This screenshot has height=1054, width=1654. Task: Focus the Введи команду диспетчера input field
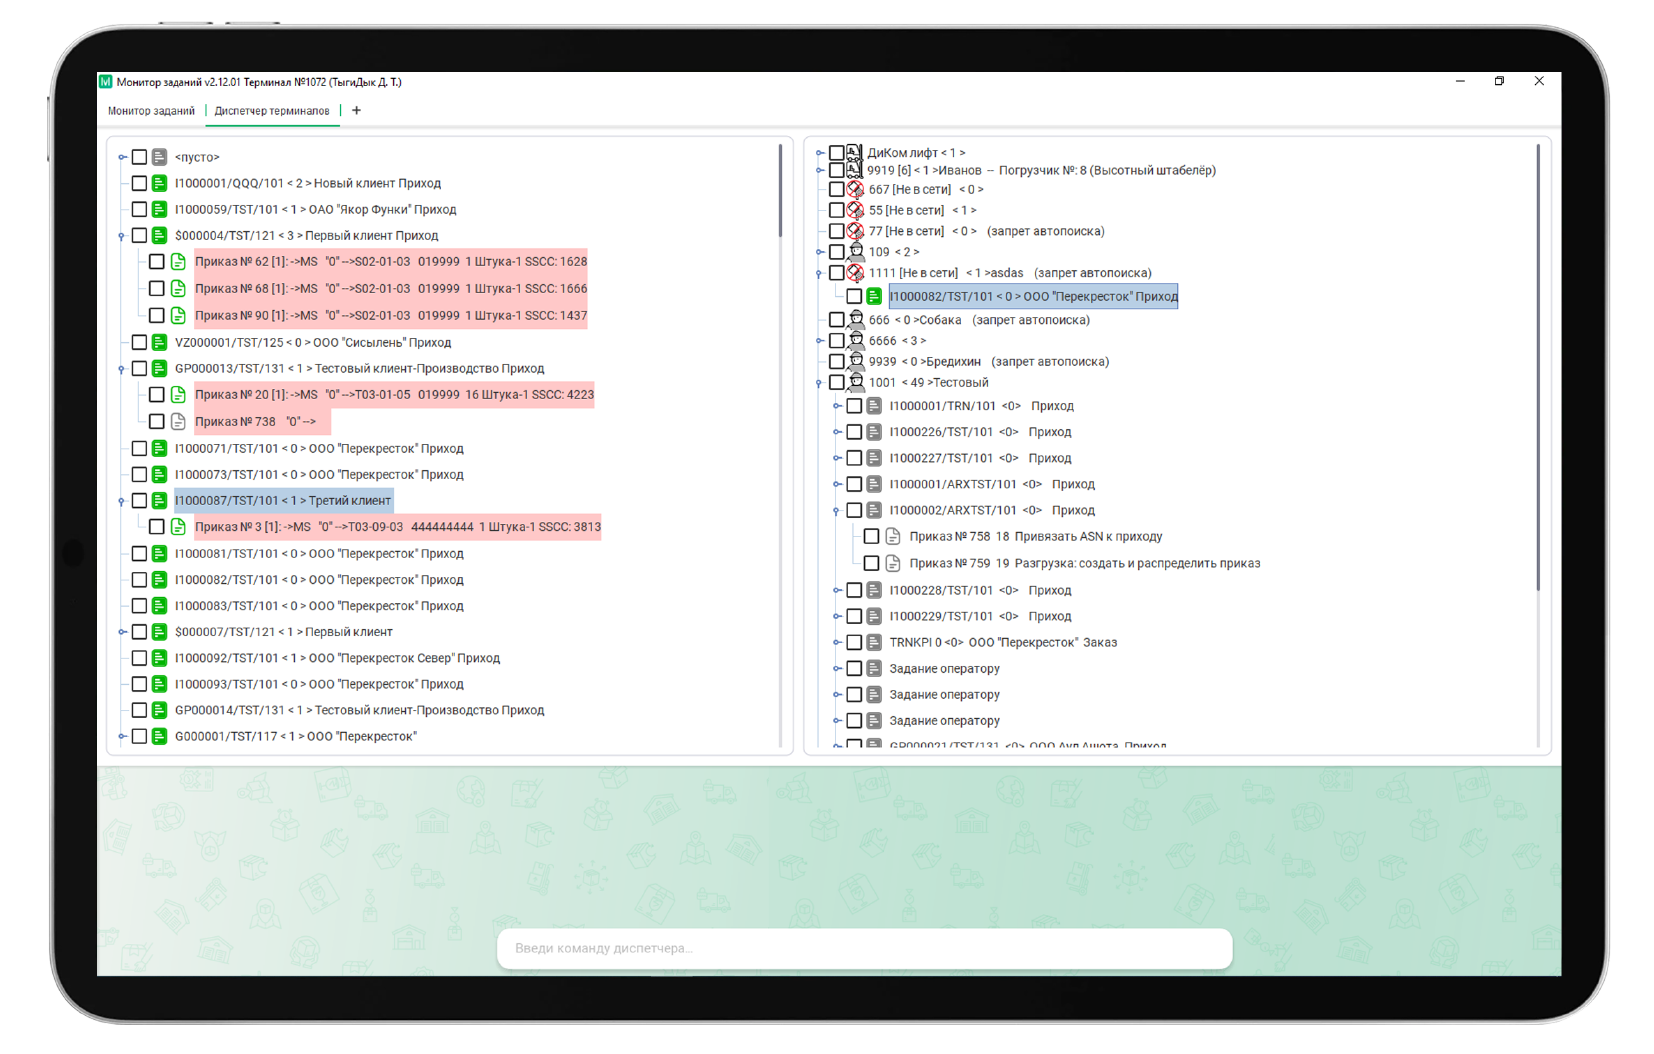pos(864,948)
